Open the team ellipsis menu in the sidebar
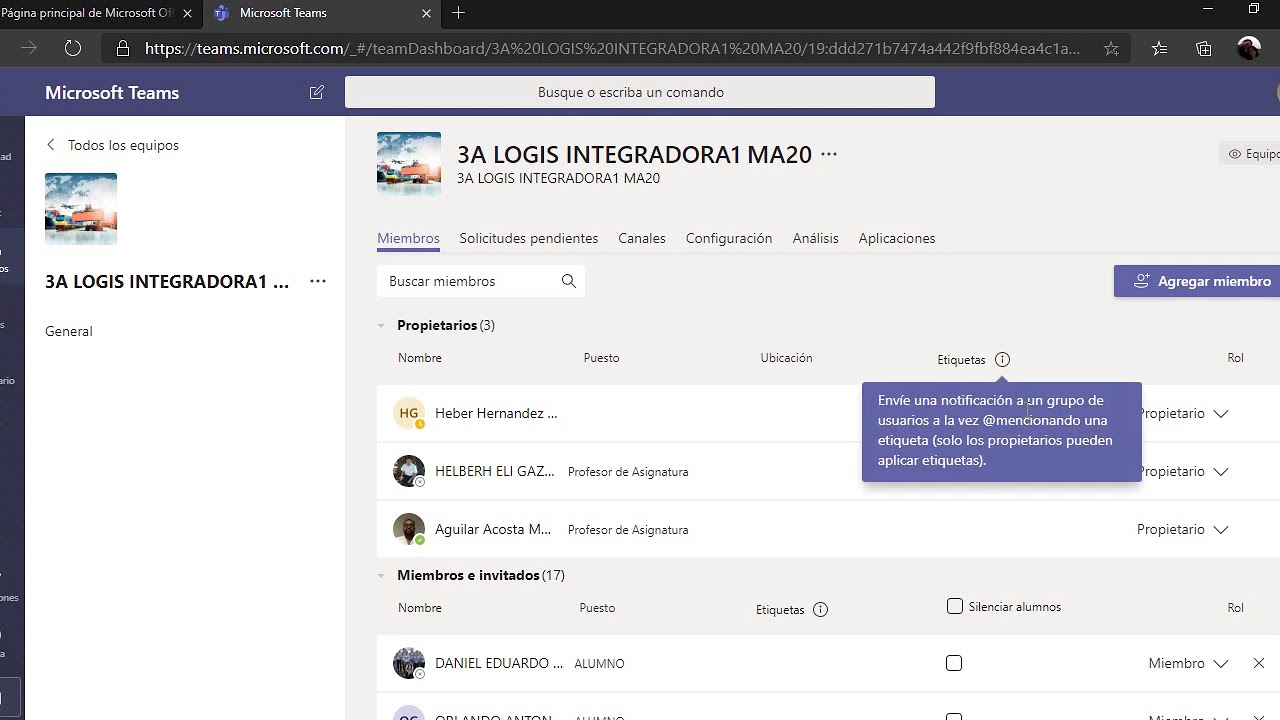 318,281
